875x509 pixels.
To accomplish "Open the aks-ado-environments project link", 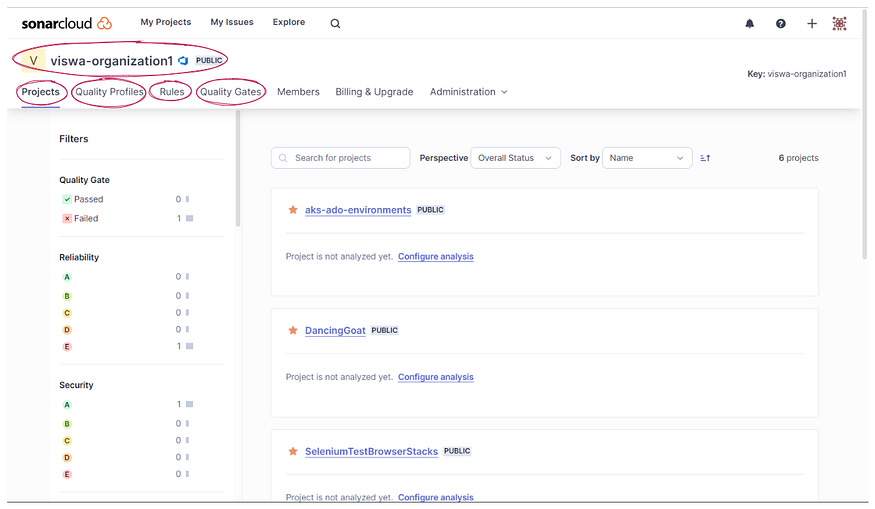I will [358, 210].
